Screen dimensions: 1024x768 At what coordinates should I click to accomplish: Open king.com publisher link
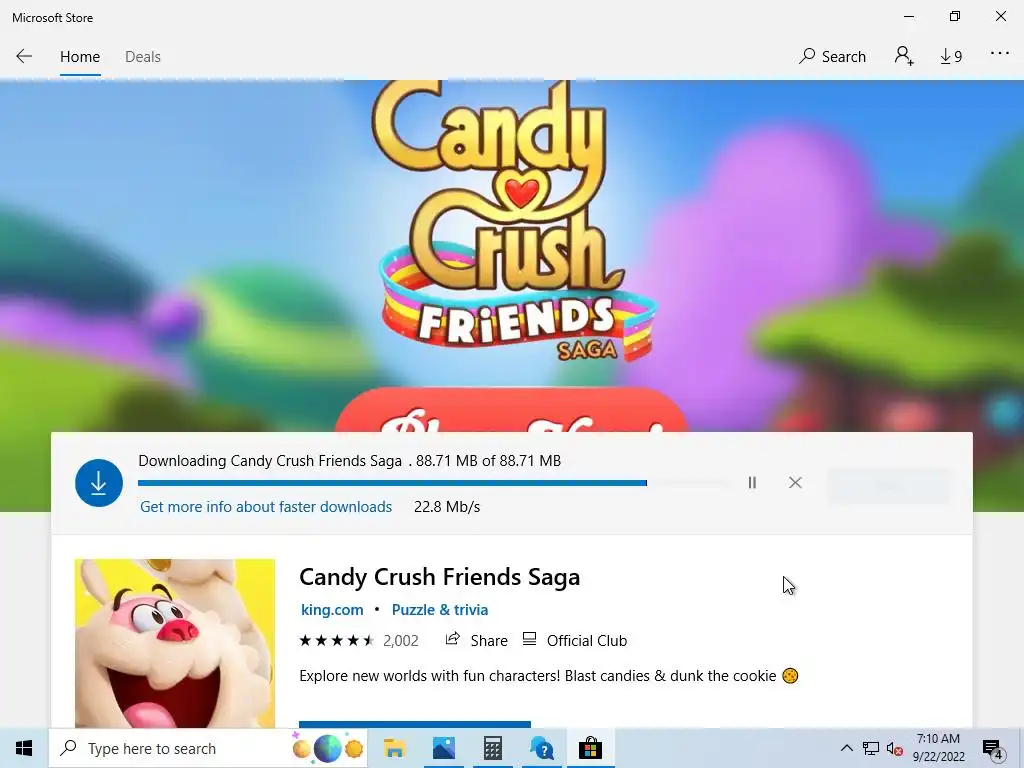(x=332, y=609)
